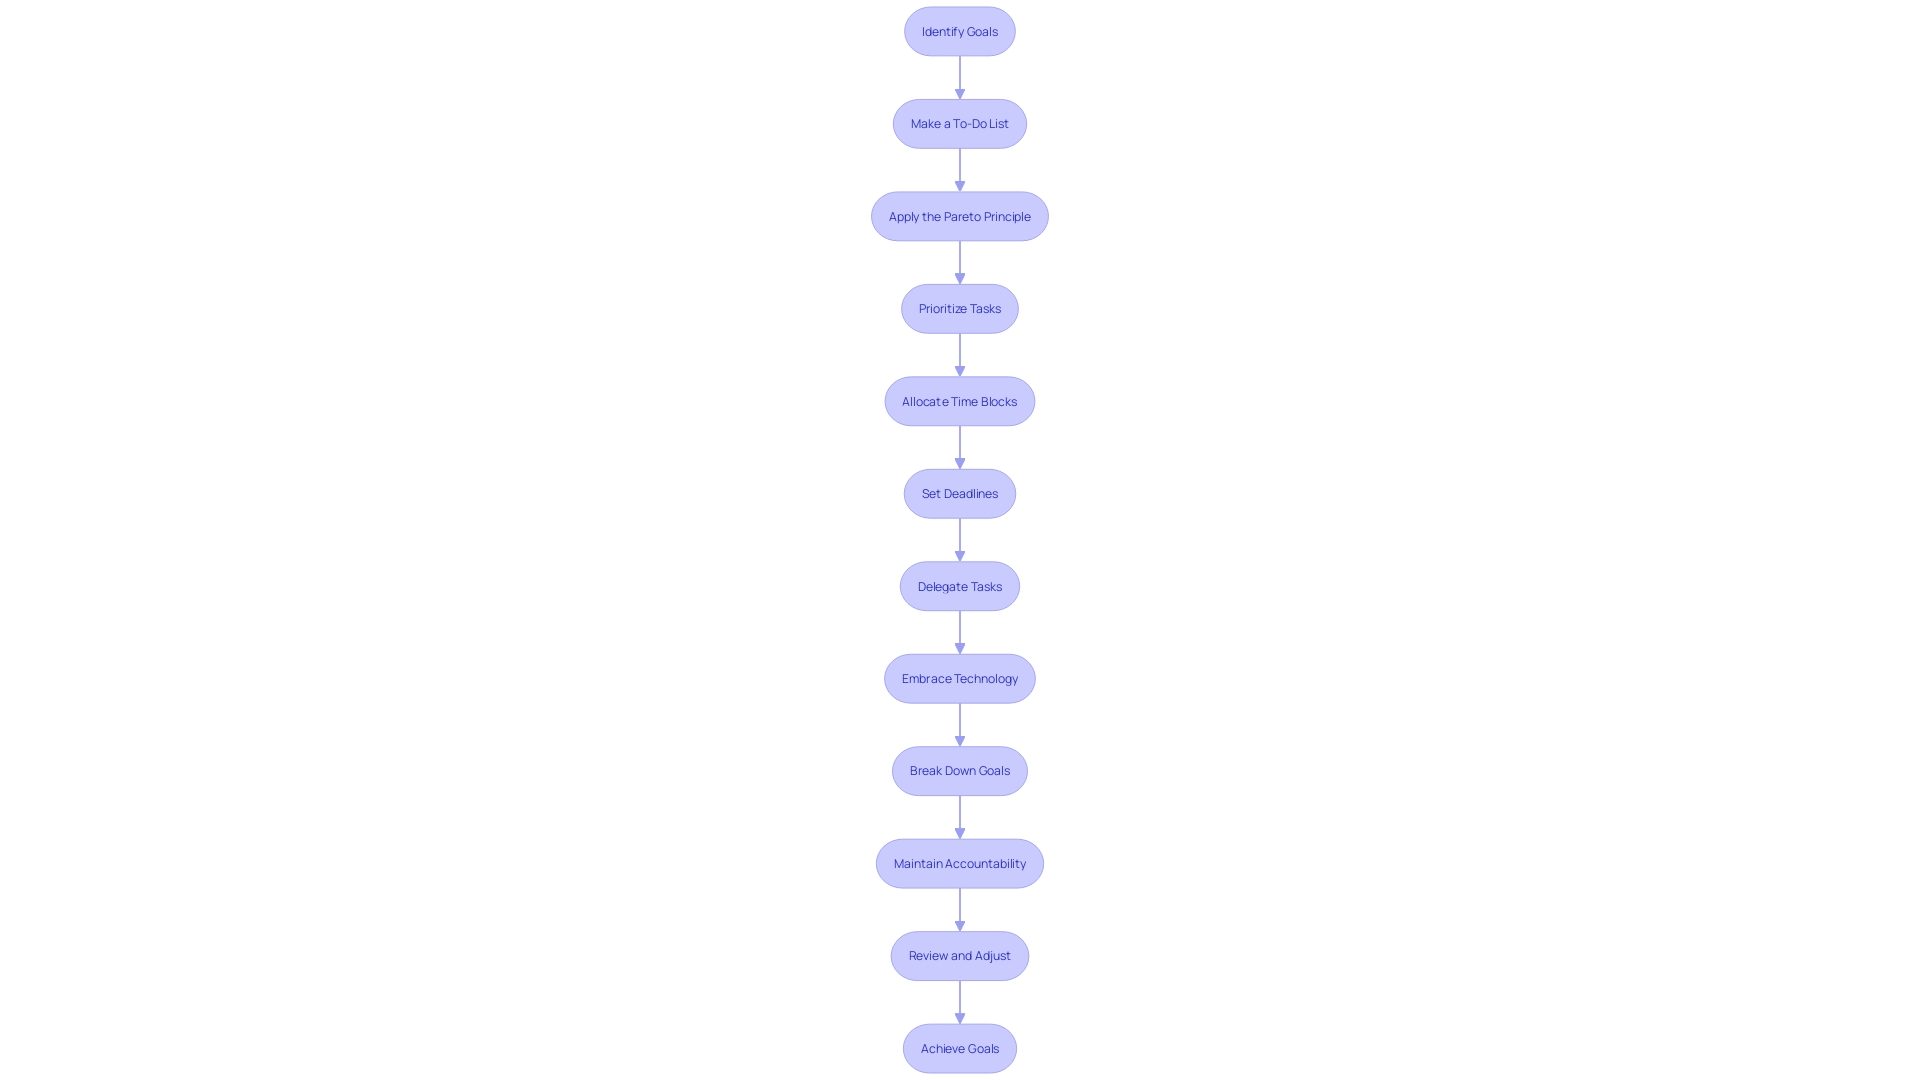
Task: Toggle visibility of Maintain Accountability node
Action: (x=959, y=862)
